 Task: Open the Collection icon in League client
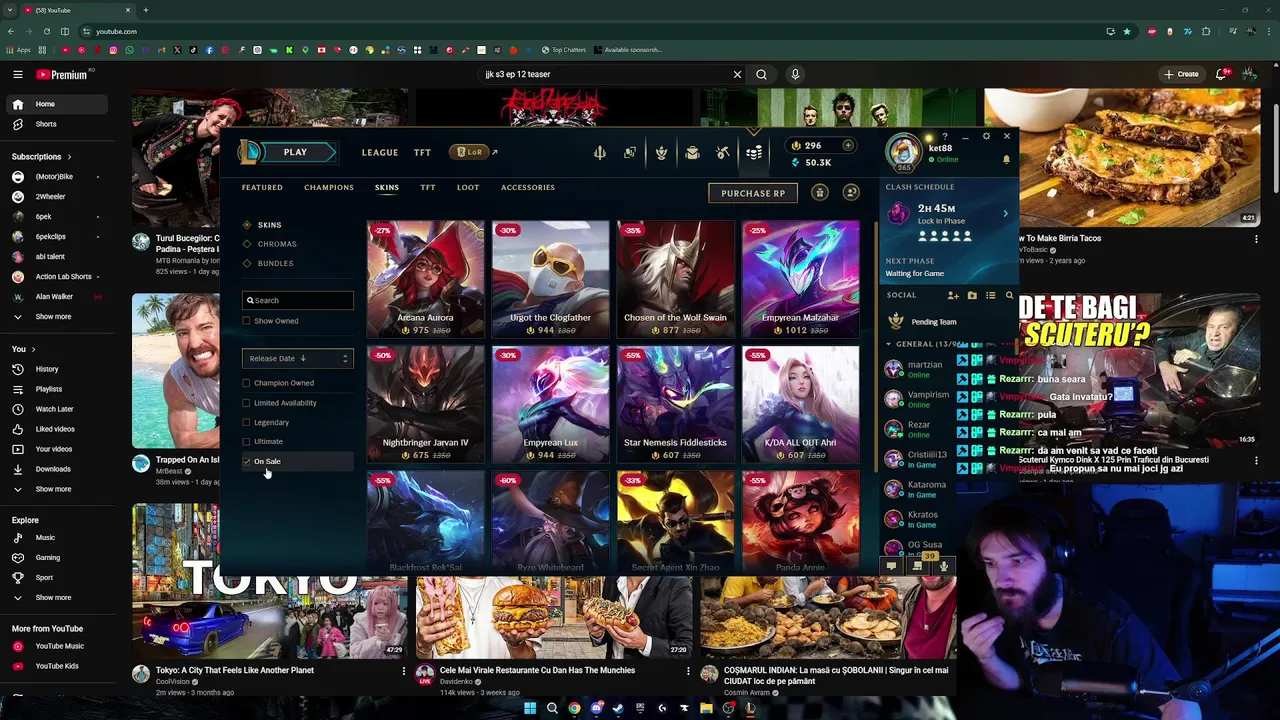pos(661,152)
